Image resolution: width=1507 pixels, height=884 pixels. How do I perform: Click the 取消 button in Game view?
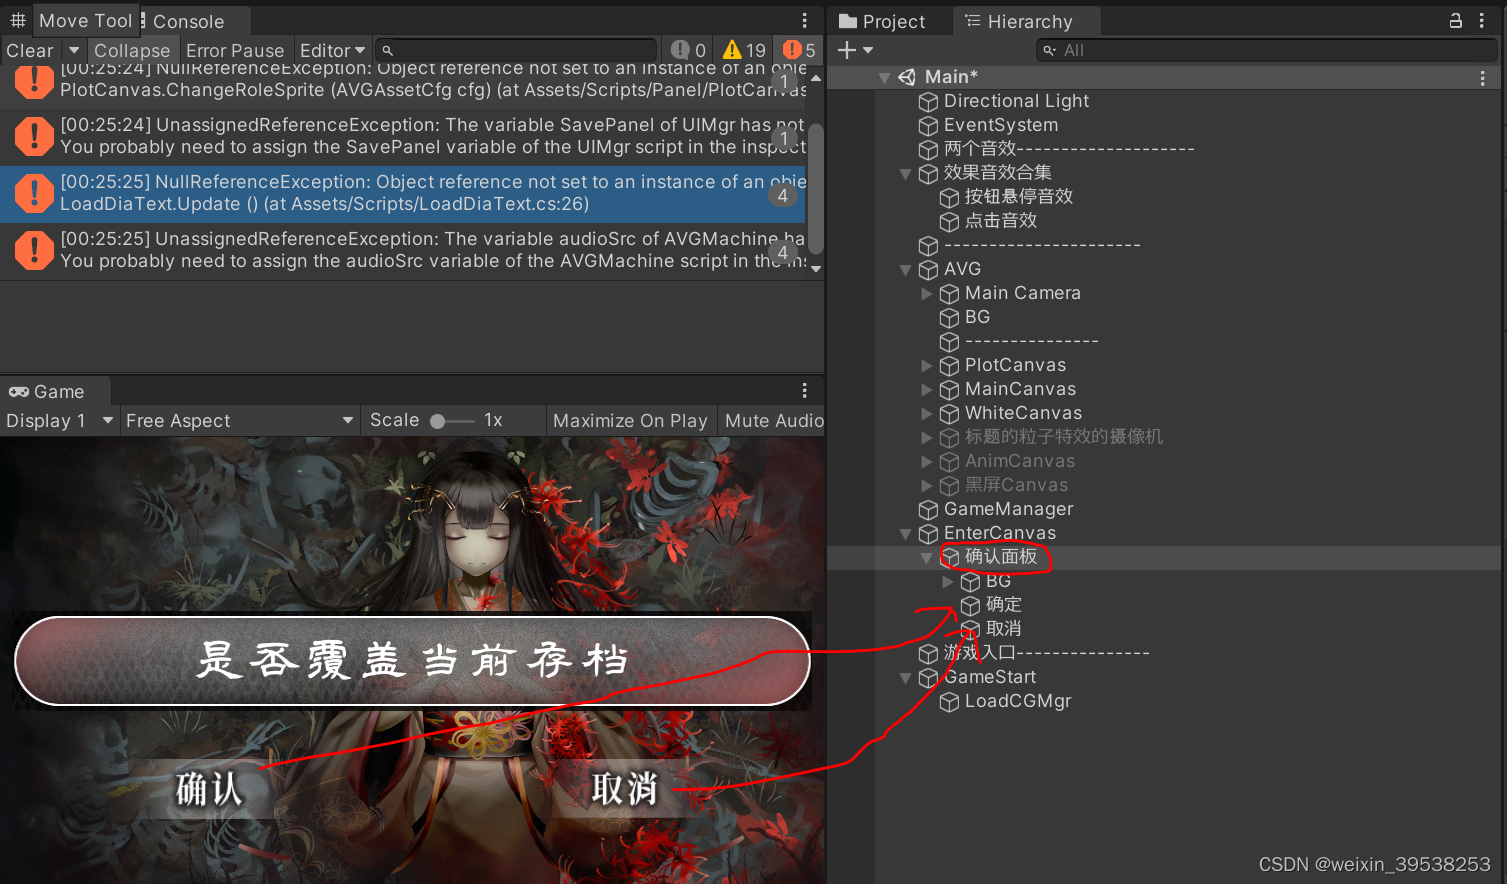click(624, 788)
